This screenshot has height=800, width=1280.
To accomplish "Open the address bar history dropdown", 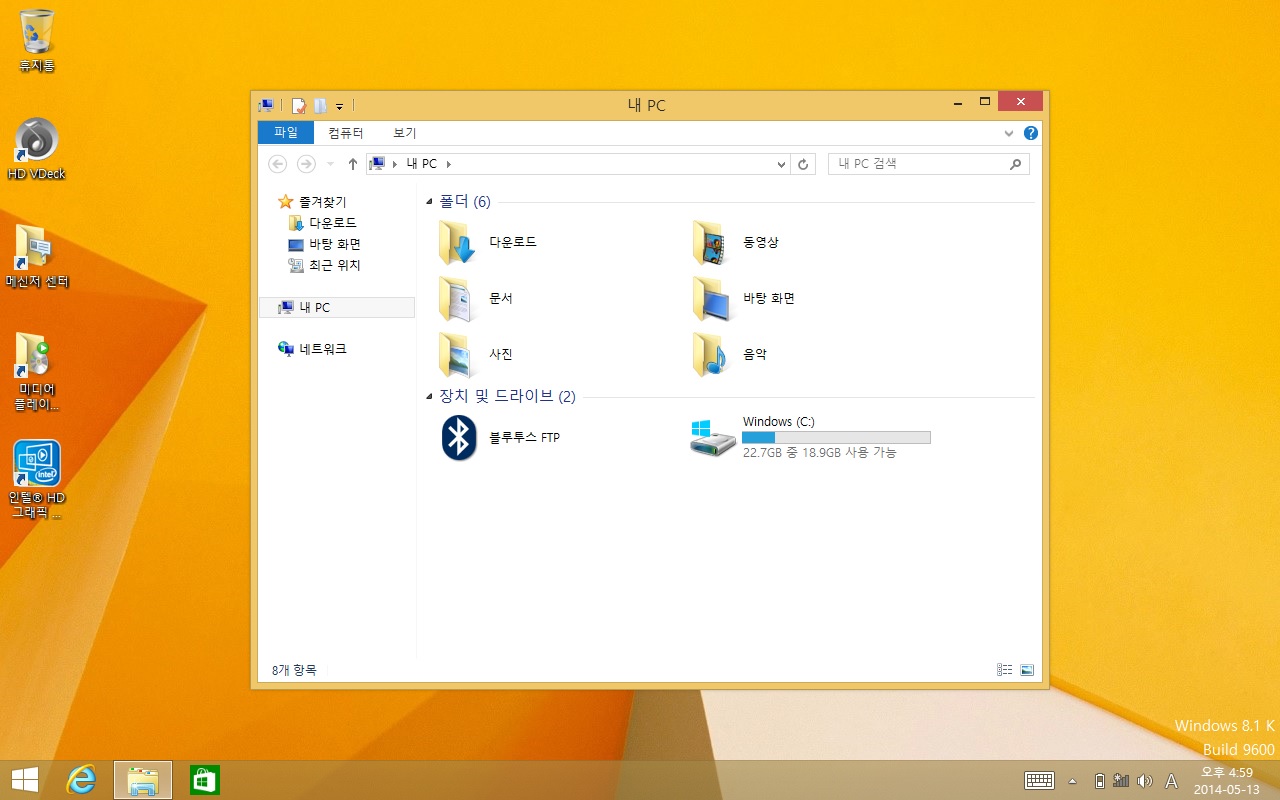I will pyautogui.click(x=782, y=164).
